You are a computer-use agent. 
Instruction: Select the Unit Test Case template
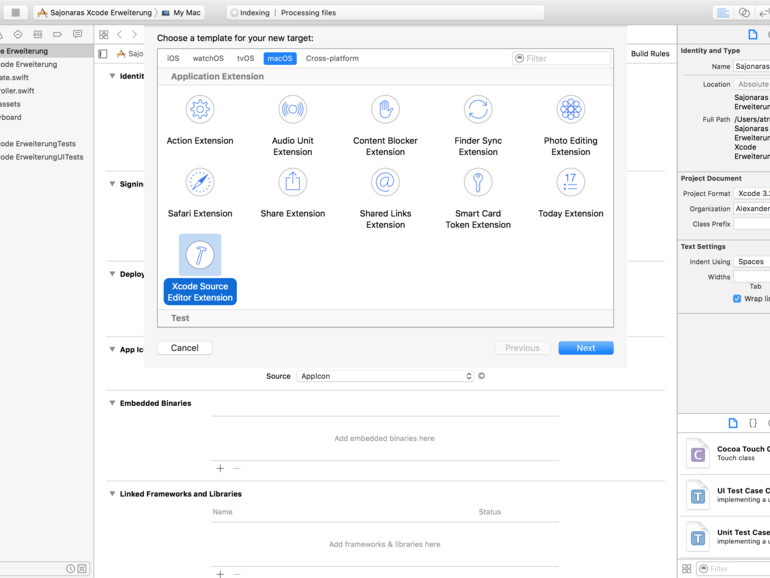click(724, 537)
